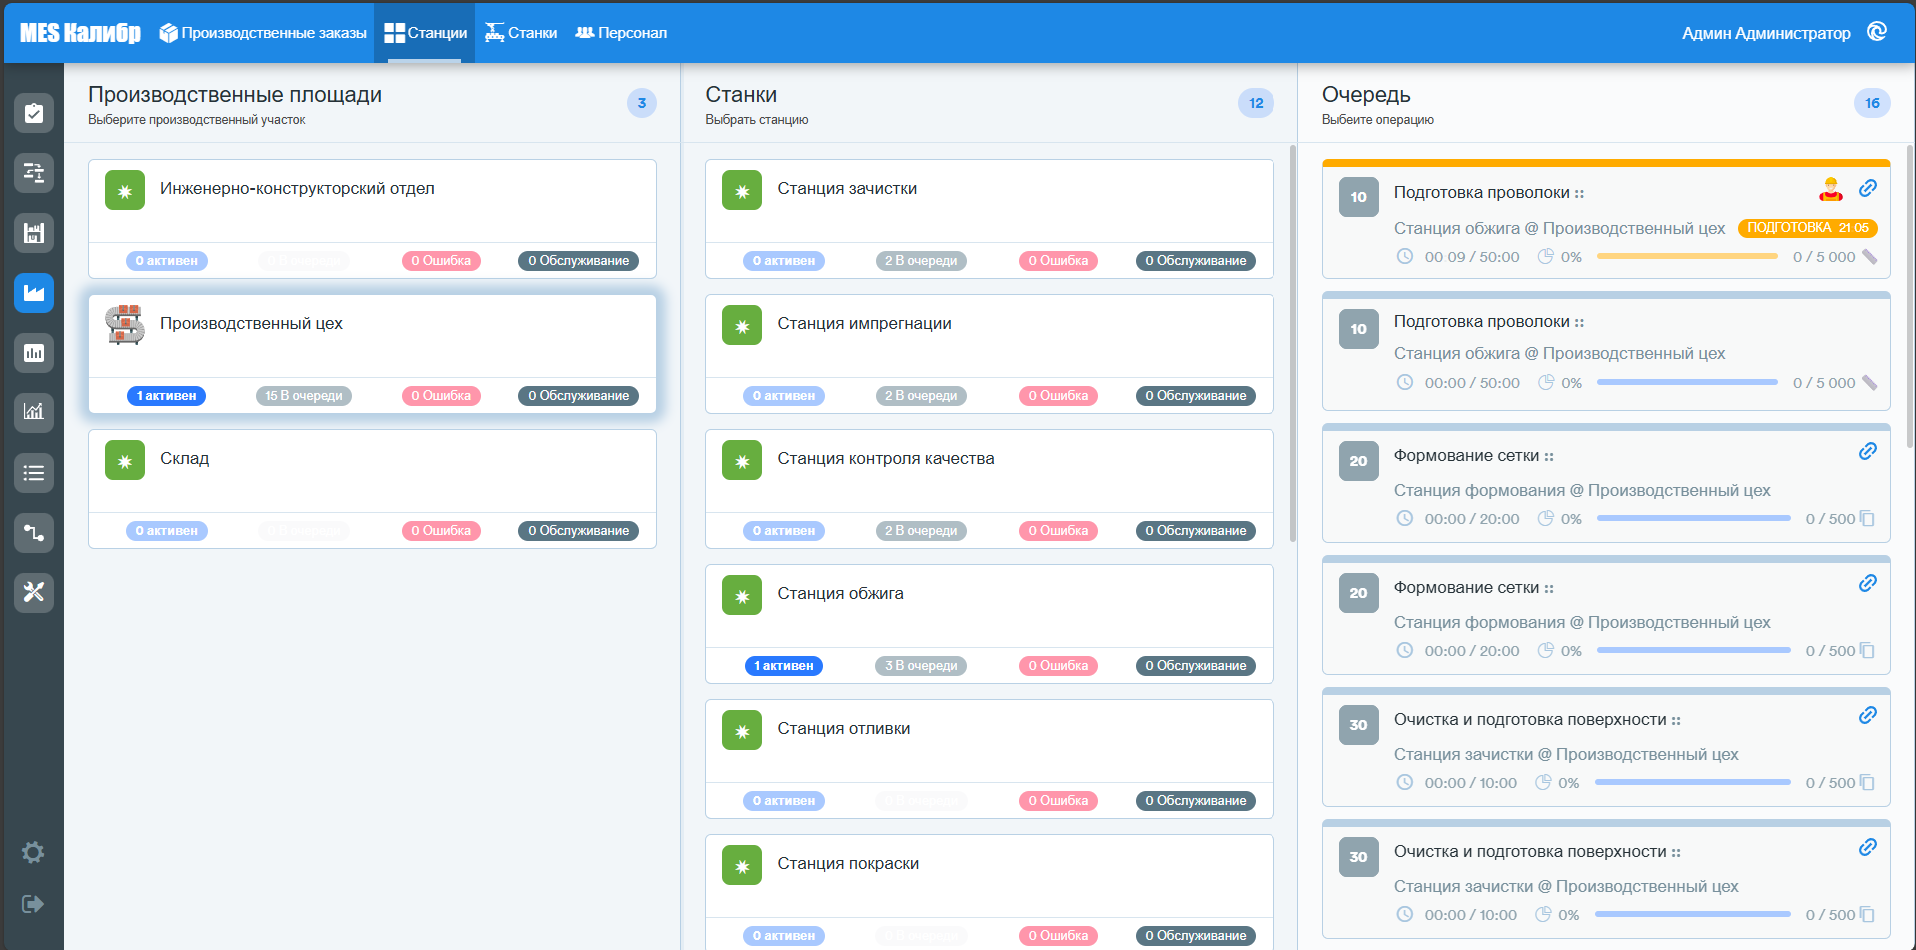Click the '1 активен' badge on Станция обжига
This screenshot has height=950, width=1916.
784,666
